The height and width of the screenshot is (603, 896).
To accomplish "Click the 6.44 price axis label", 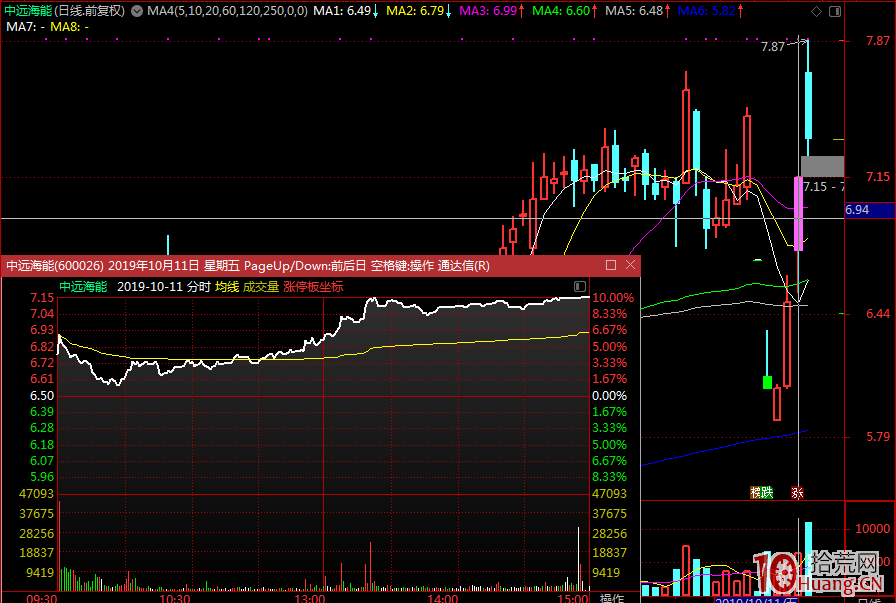I will 878,314.
